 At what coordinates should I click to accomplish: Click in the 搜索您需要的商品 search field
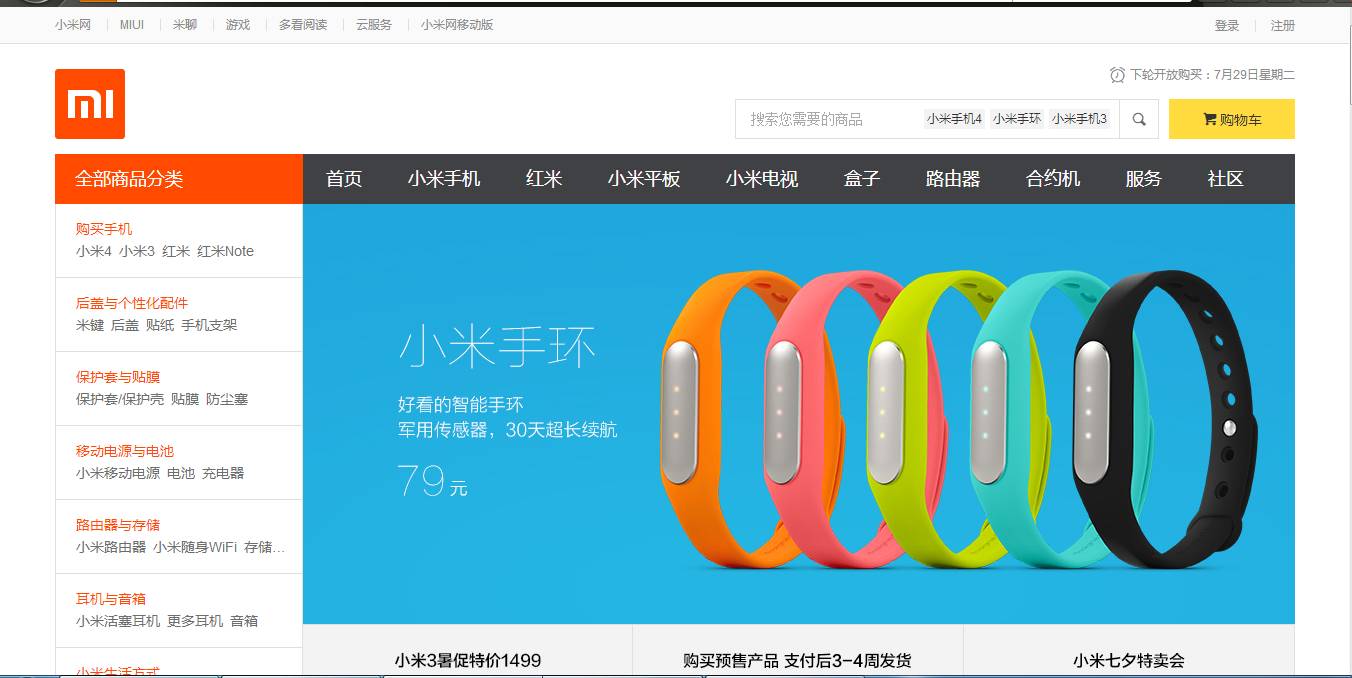(x=830, y=119)
